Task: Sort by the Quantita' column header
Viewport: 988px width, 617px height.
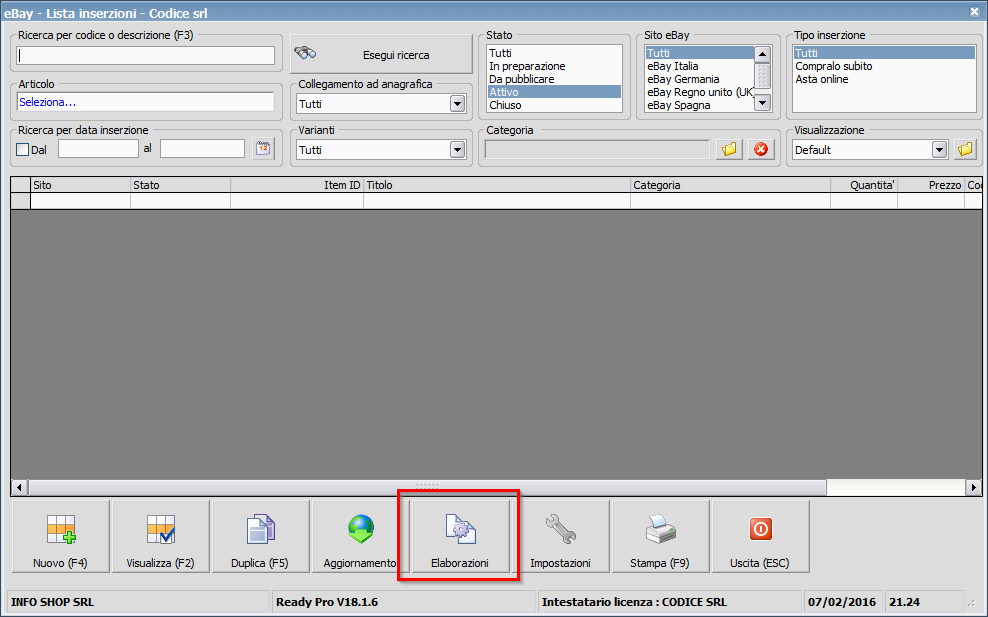Action: [x=864, y=185]
